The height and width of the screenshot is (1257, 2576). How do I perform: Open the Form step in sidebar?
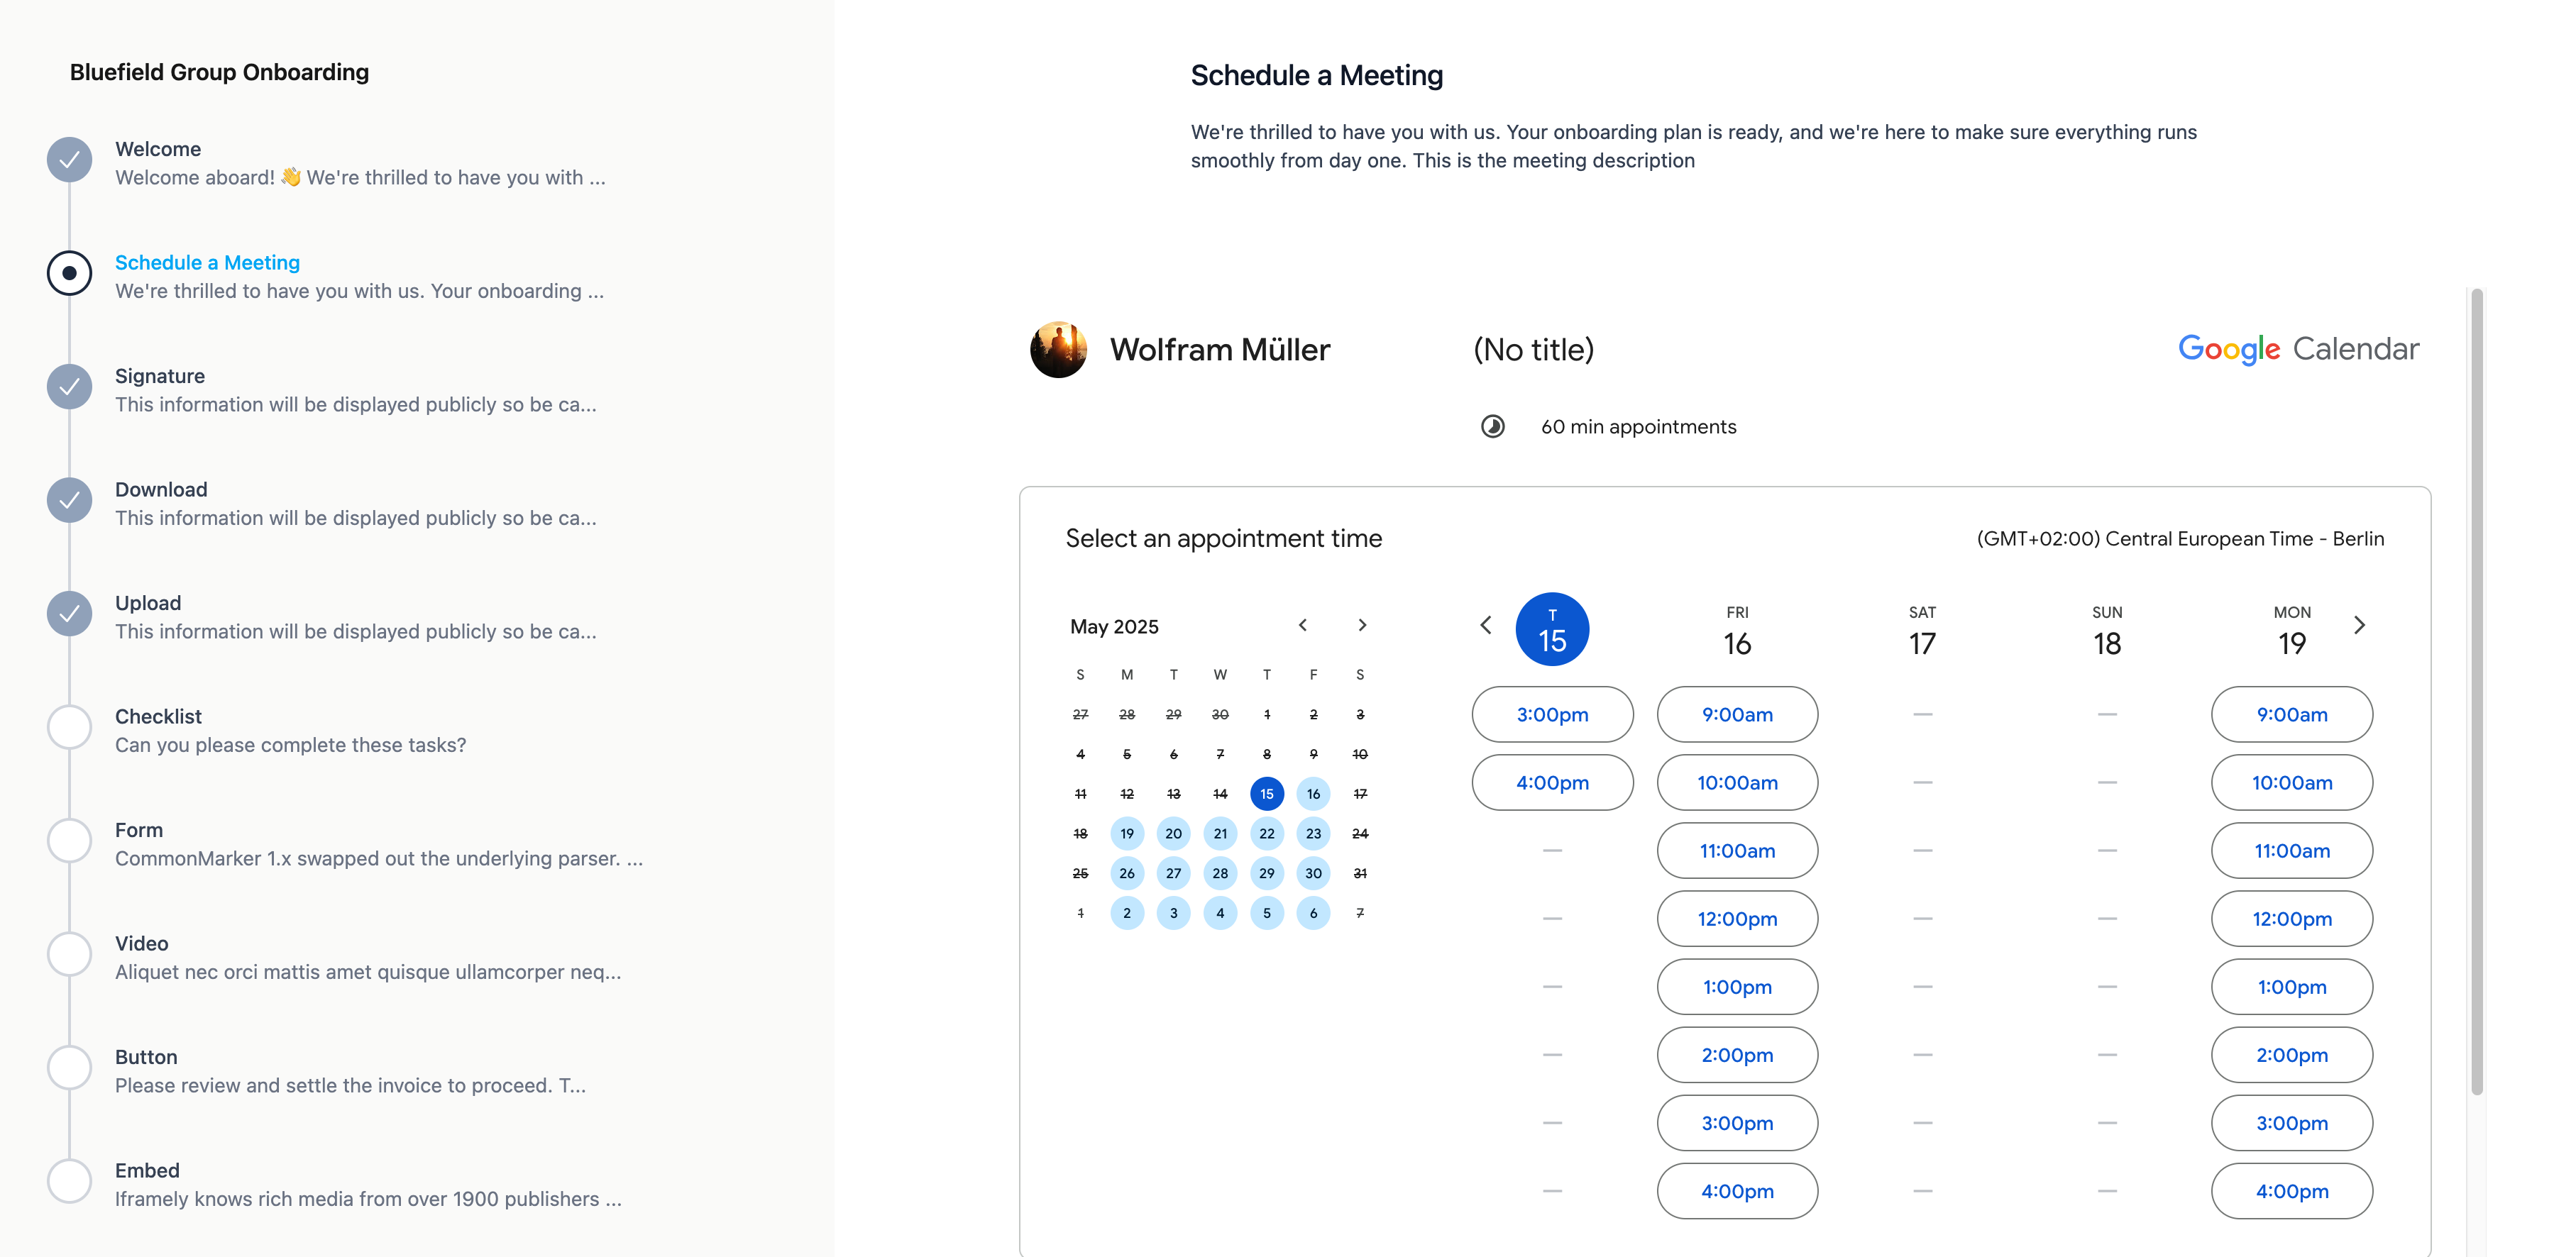pos(378,844)
